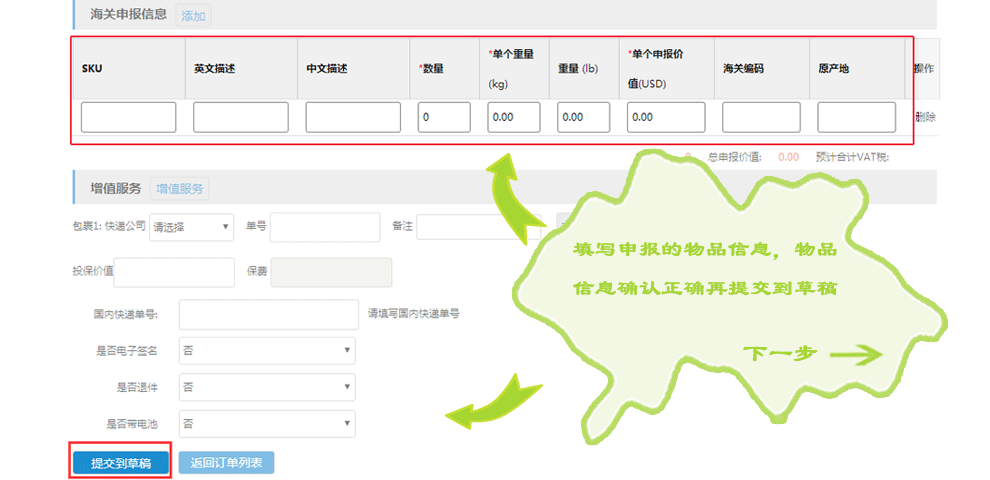
Task: Click the 添加 button beside 海关申报信息
Action: [193, 16]
